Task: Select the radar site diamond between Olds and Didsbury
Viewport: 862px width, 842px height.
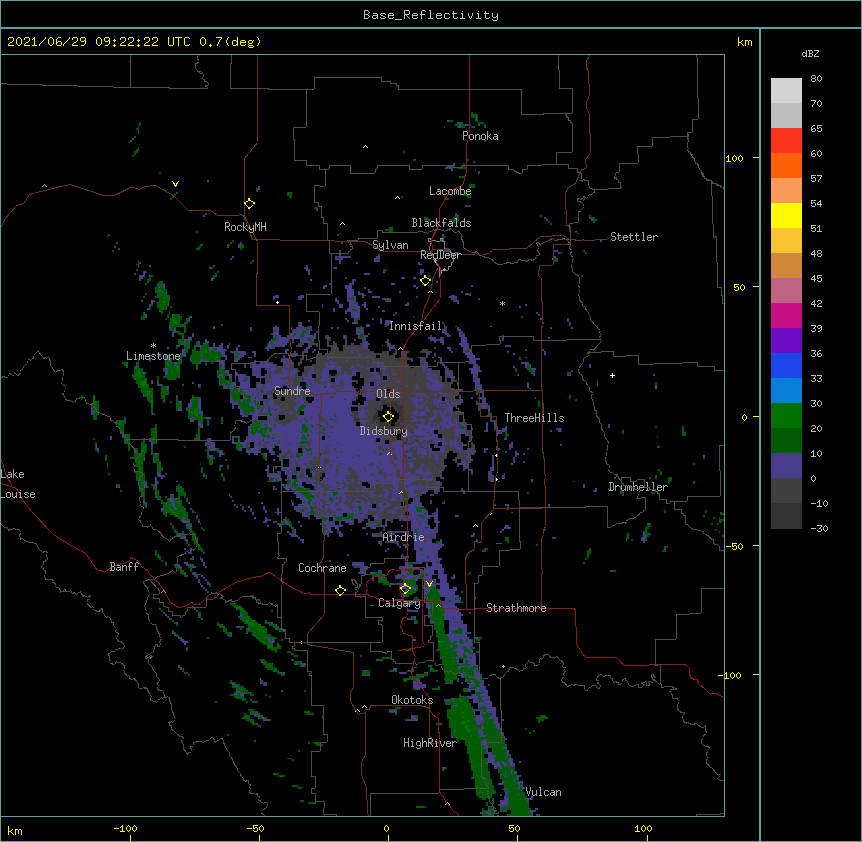Action: tap(388, 416)
